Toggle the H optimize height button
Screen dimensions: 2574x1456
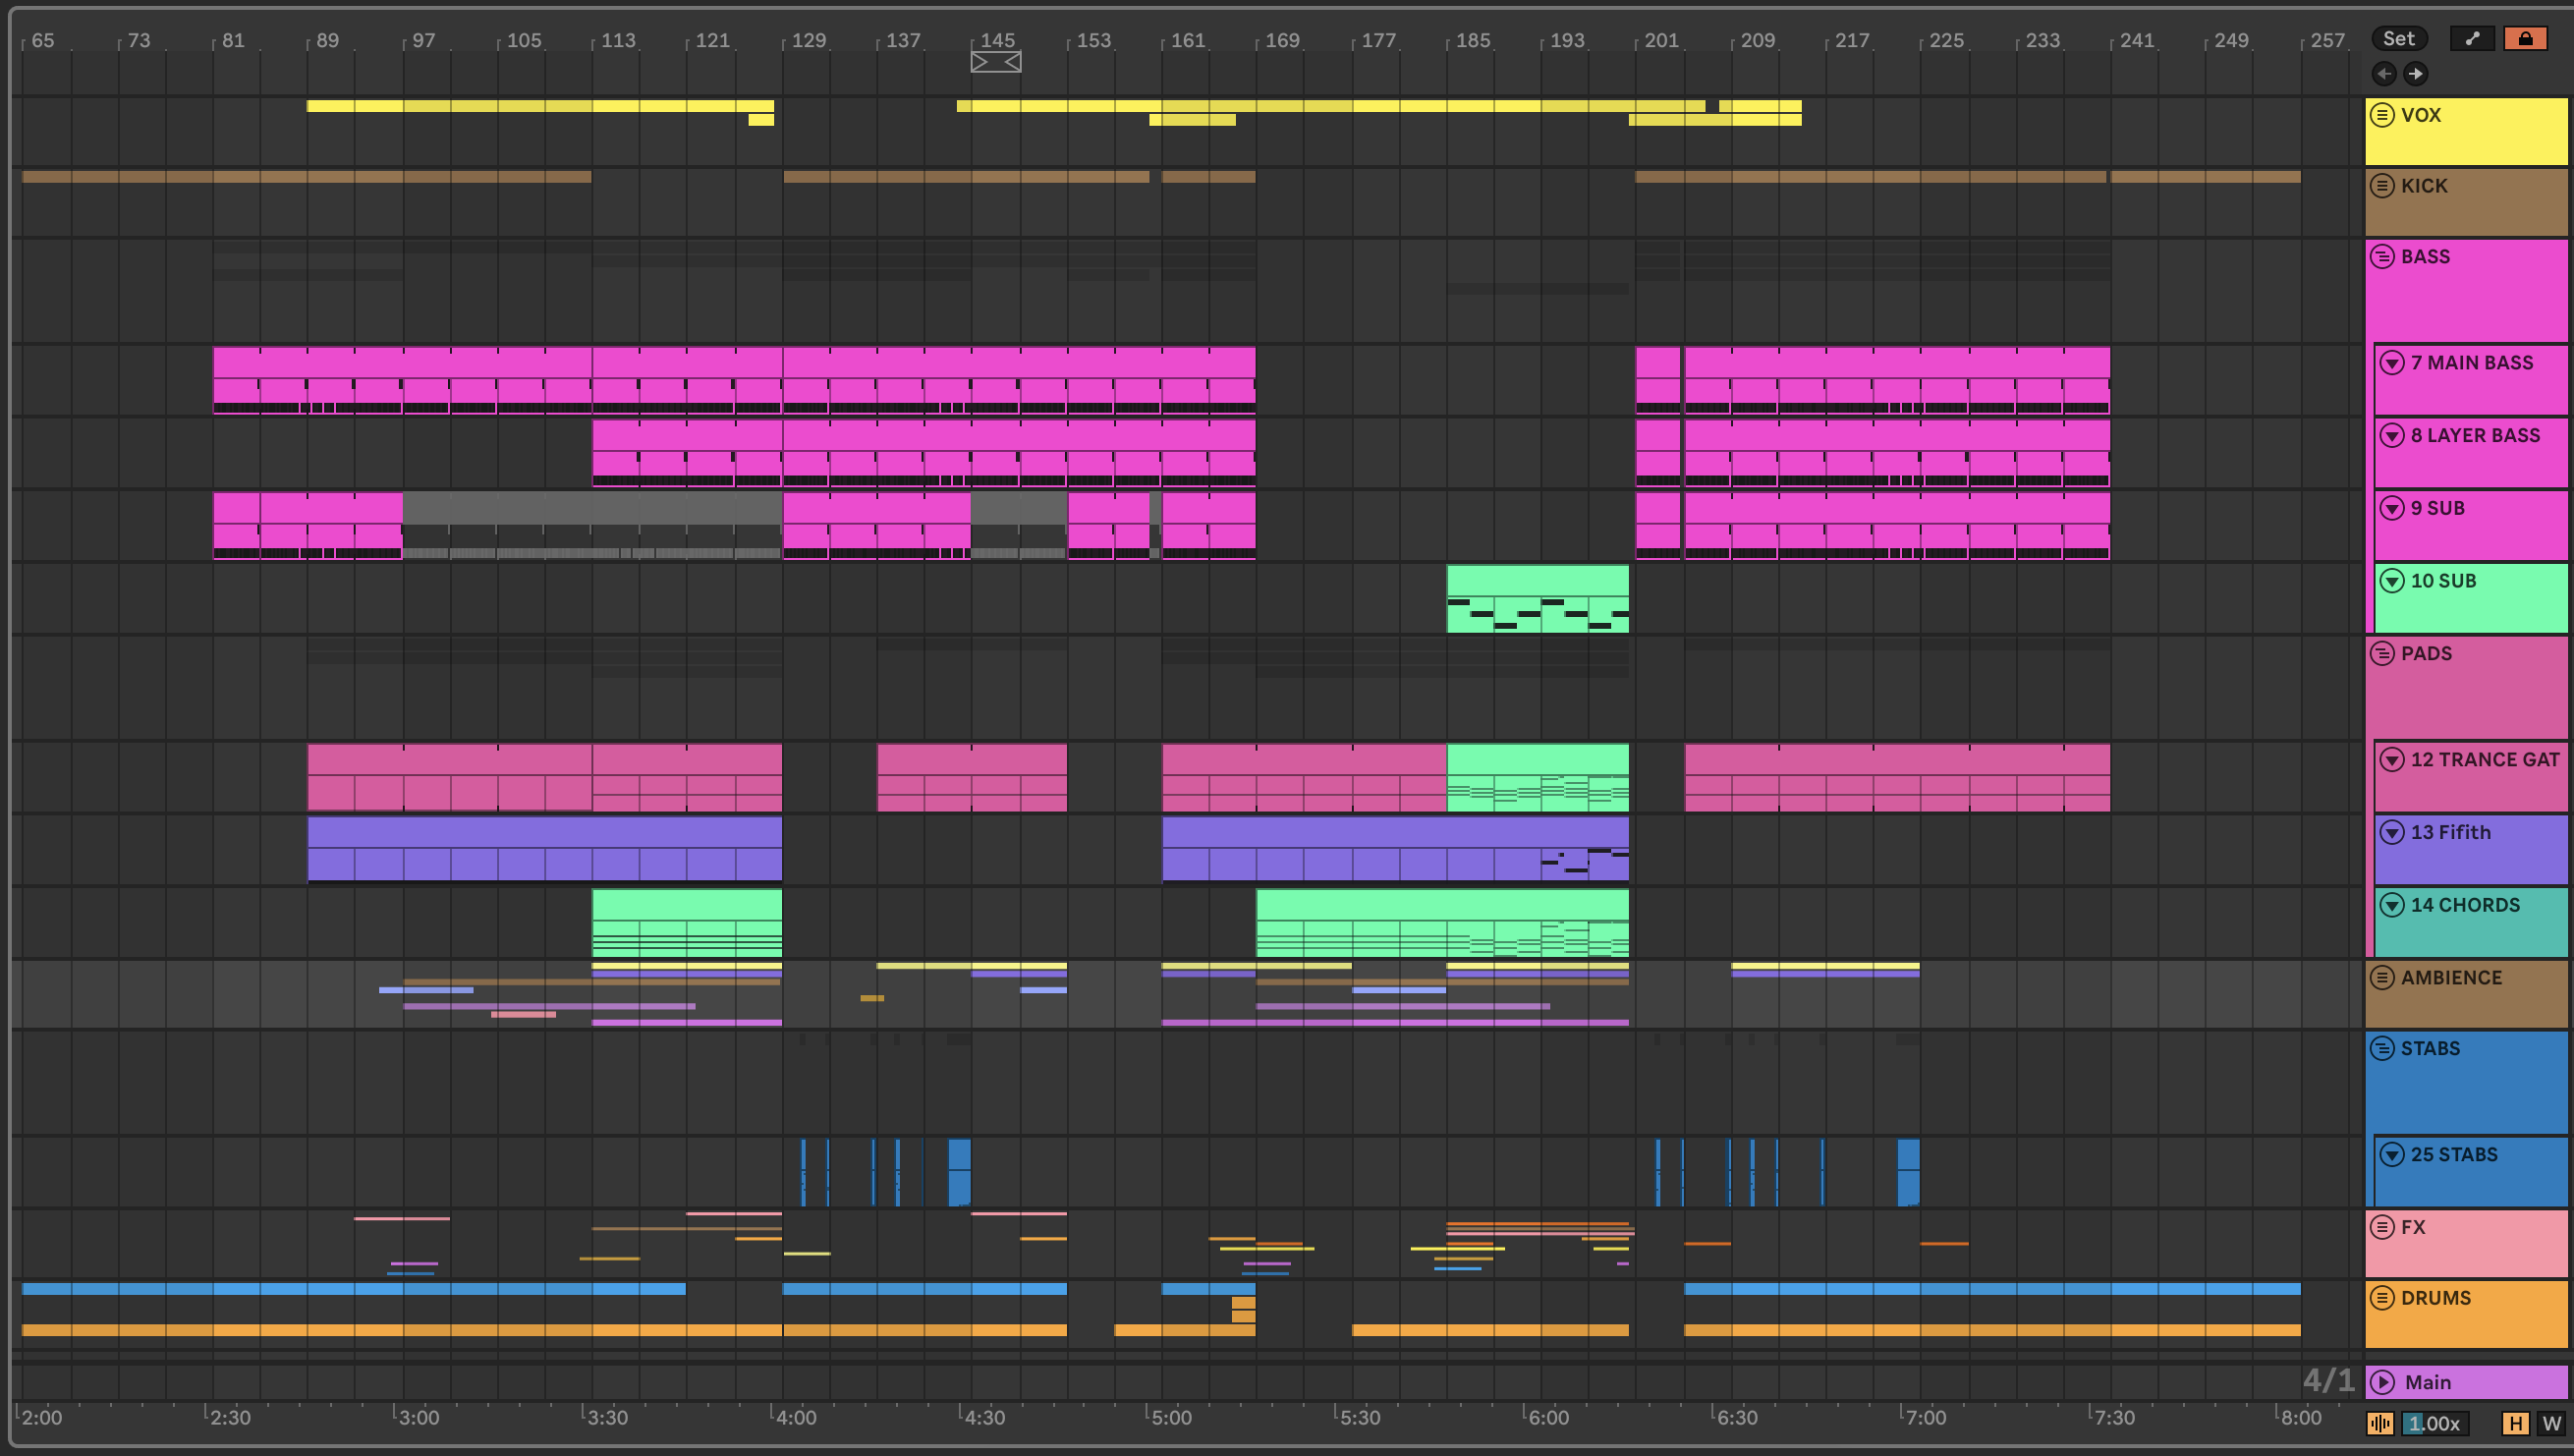point(2514,1423)
